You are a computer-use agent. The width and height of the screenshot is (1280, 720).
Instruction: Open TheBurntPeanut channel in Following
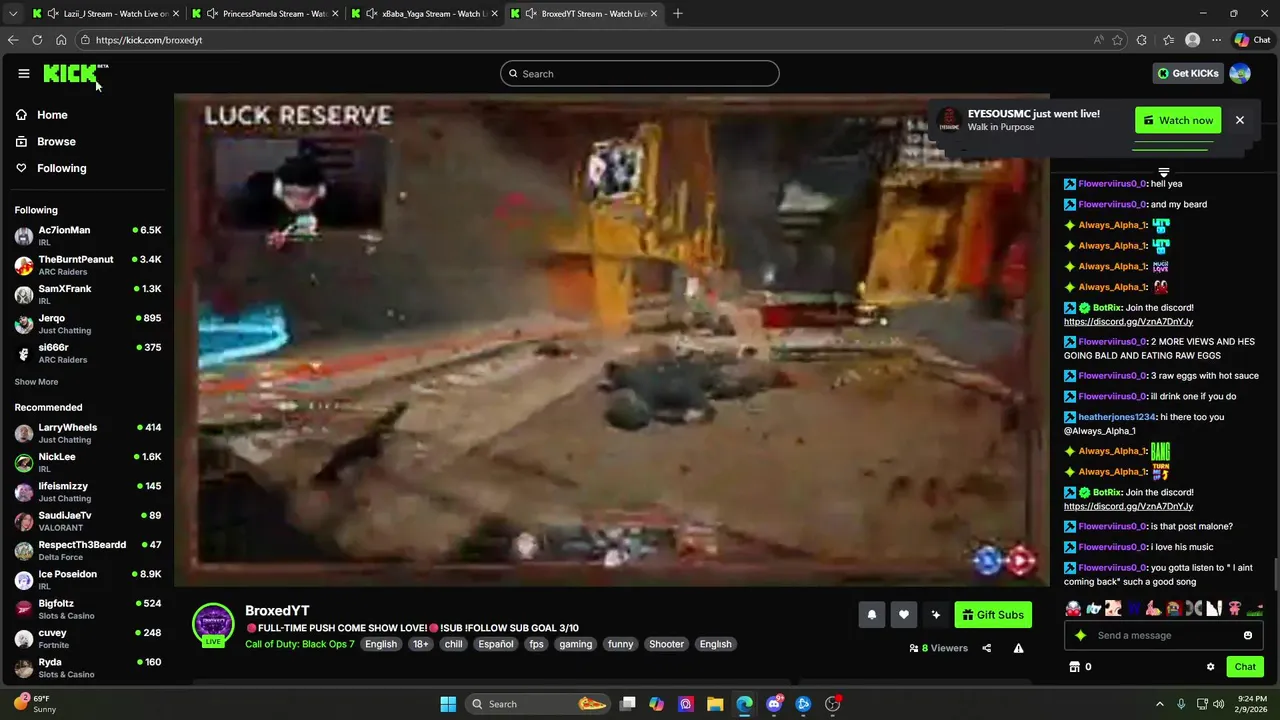point(88,265)
